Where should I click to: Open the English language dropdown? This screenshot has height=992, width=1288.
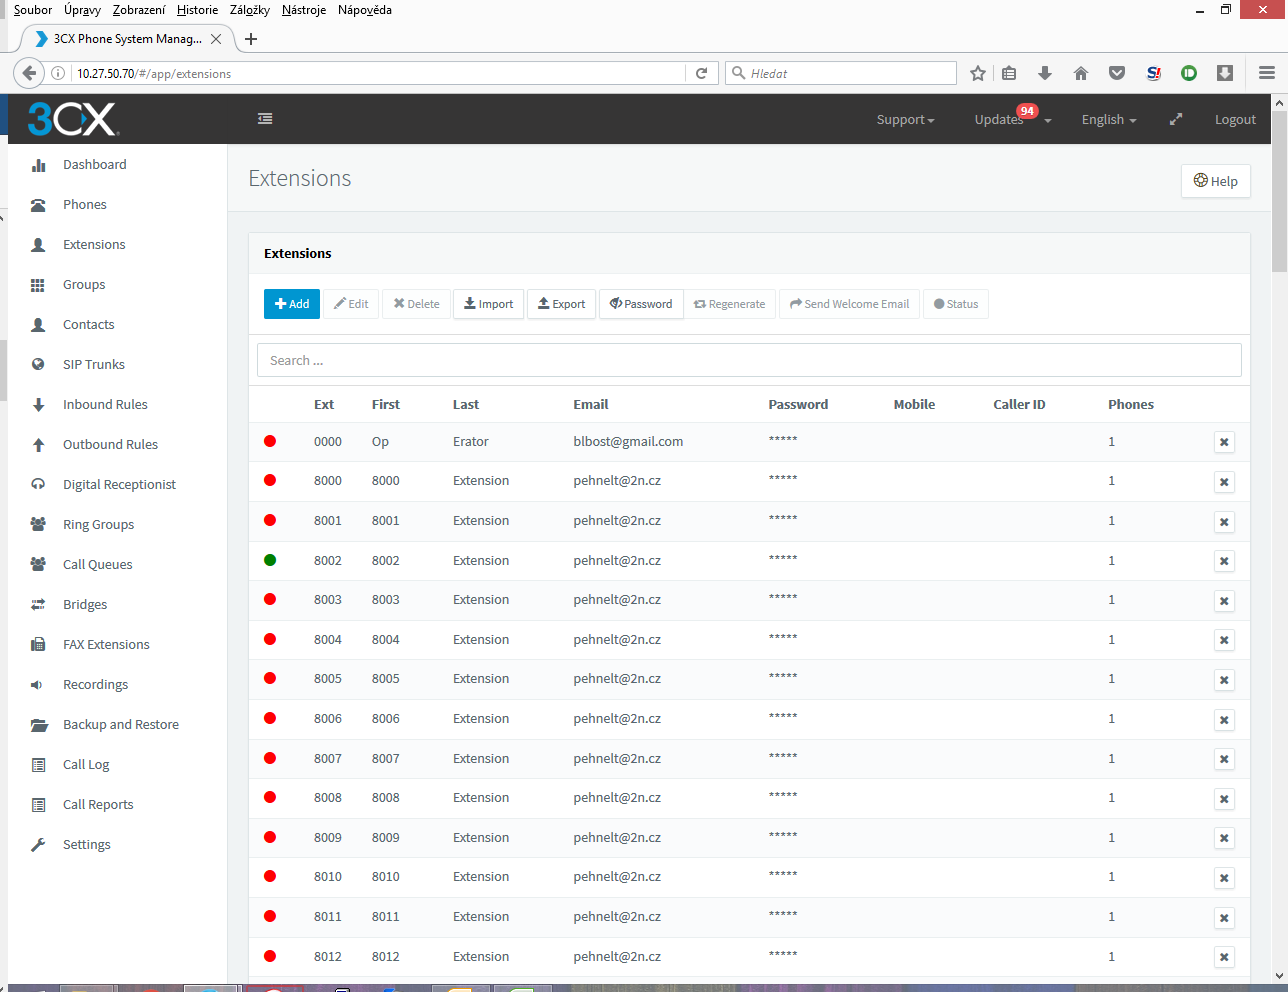(x=1108, y=120)
